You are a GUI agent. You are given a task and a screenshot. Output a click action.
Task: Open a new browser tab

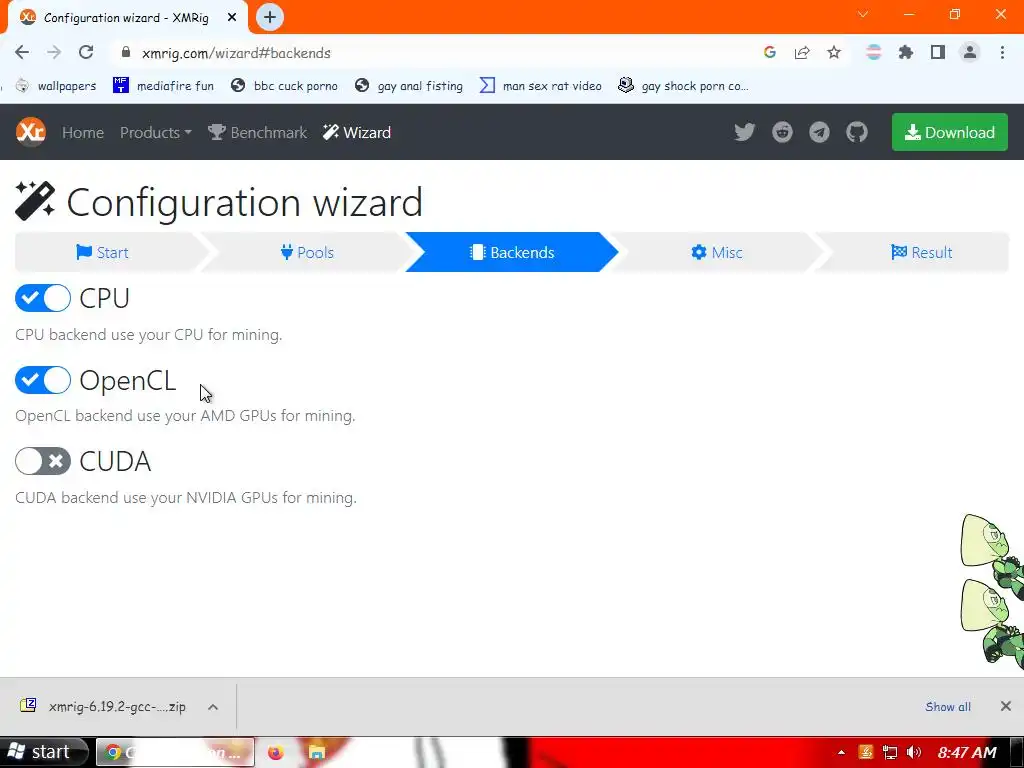pyautogui.click(x=270, y=18)
